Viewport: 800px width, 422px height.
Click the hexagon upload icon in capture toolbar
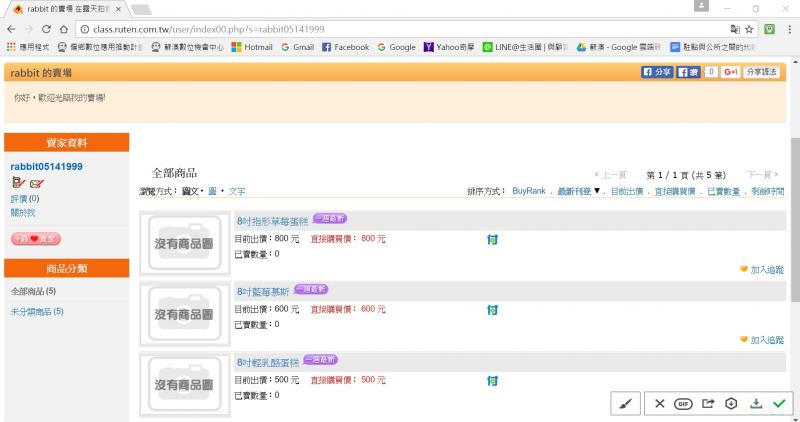click(731, 404)
